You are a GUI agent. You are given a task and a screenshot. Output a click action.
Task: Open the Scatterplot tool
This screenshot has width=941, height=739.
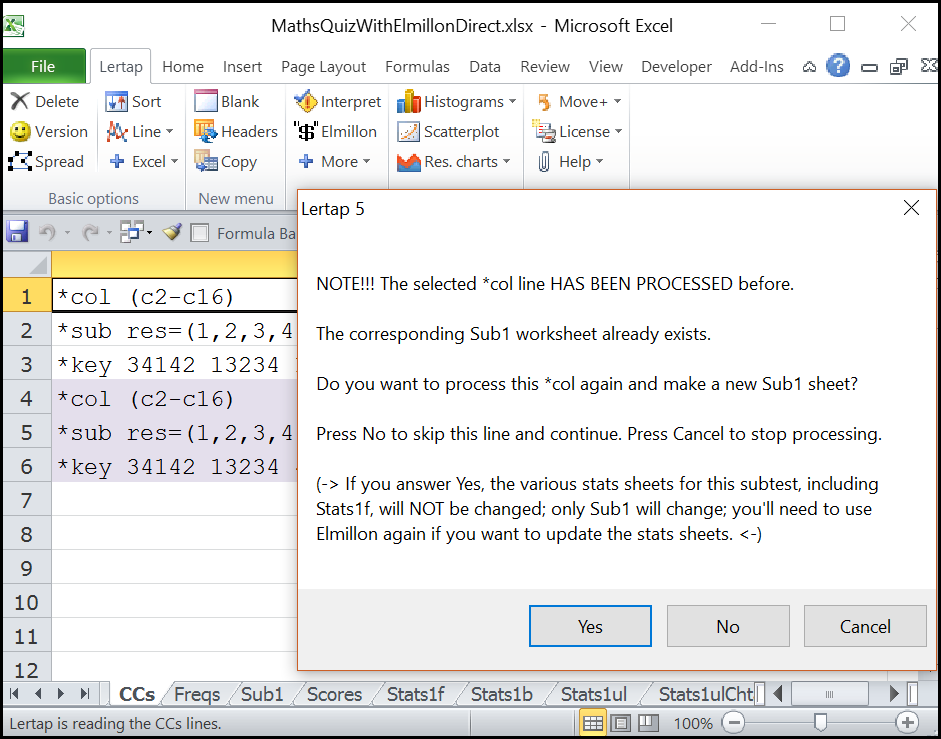pos(448,131)
